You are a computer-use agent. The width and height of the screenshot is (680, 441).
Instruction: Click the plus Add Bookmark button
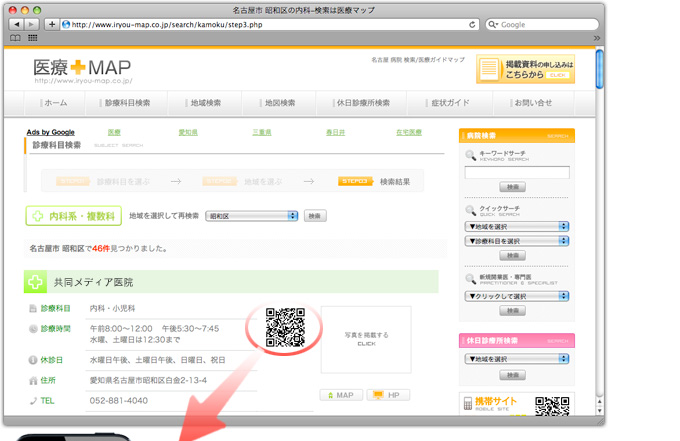(x=52, y=24)
